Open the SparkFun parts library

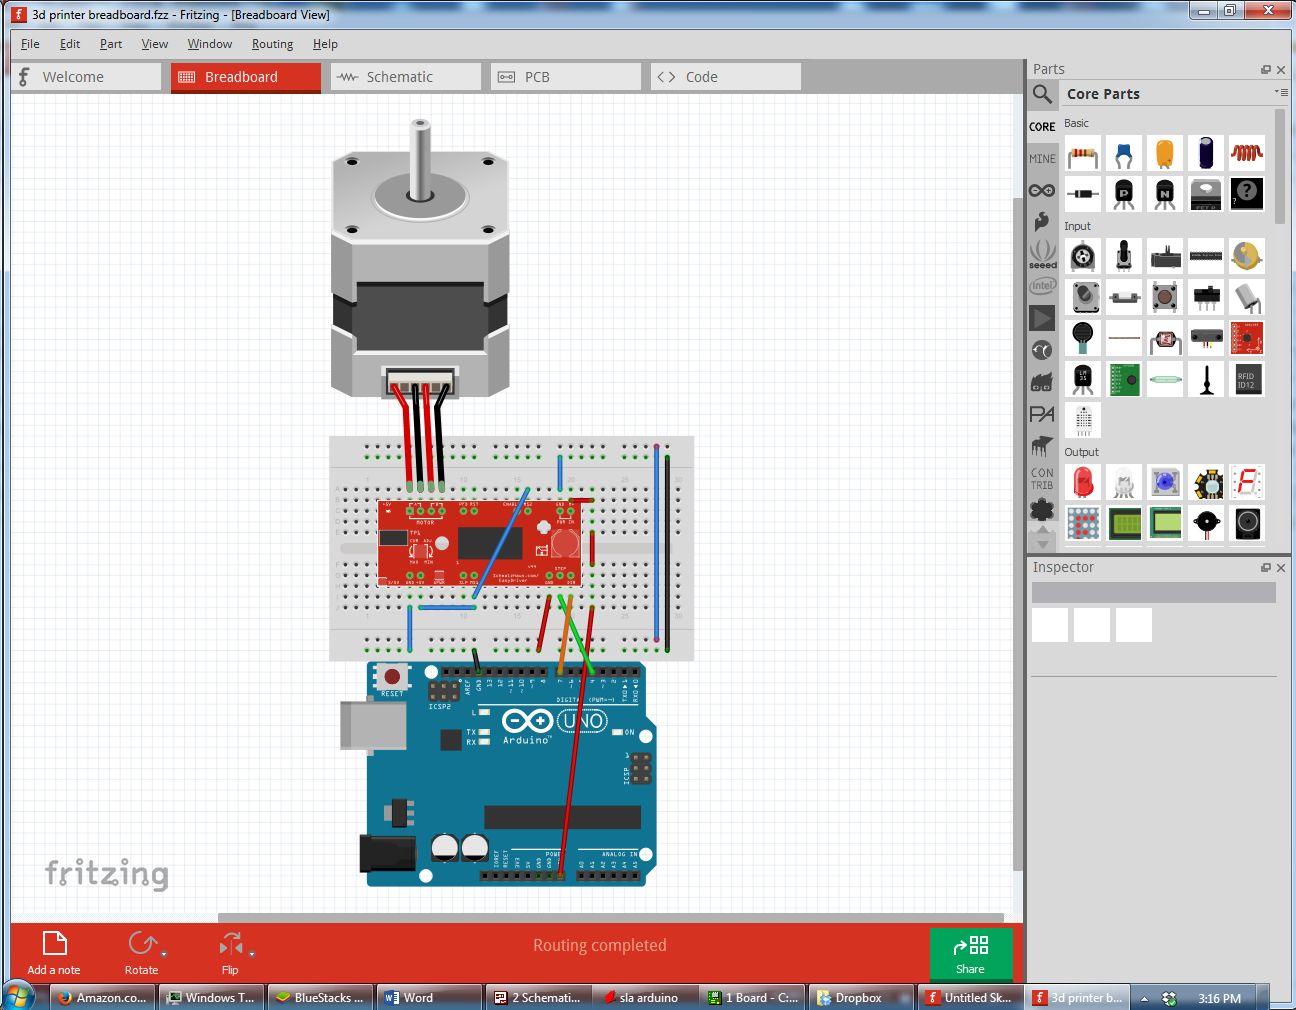(1042, 222)
